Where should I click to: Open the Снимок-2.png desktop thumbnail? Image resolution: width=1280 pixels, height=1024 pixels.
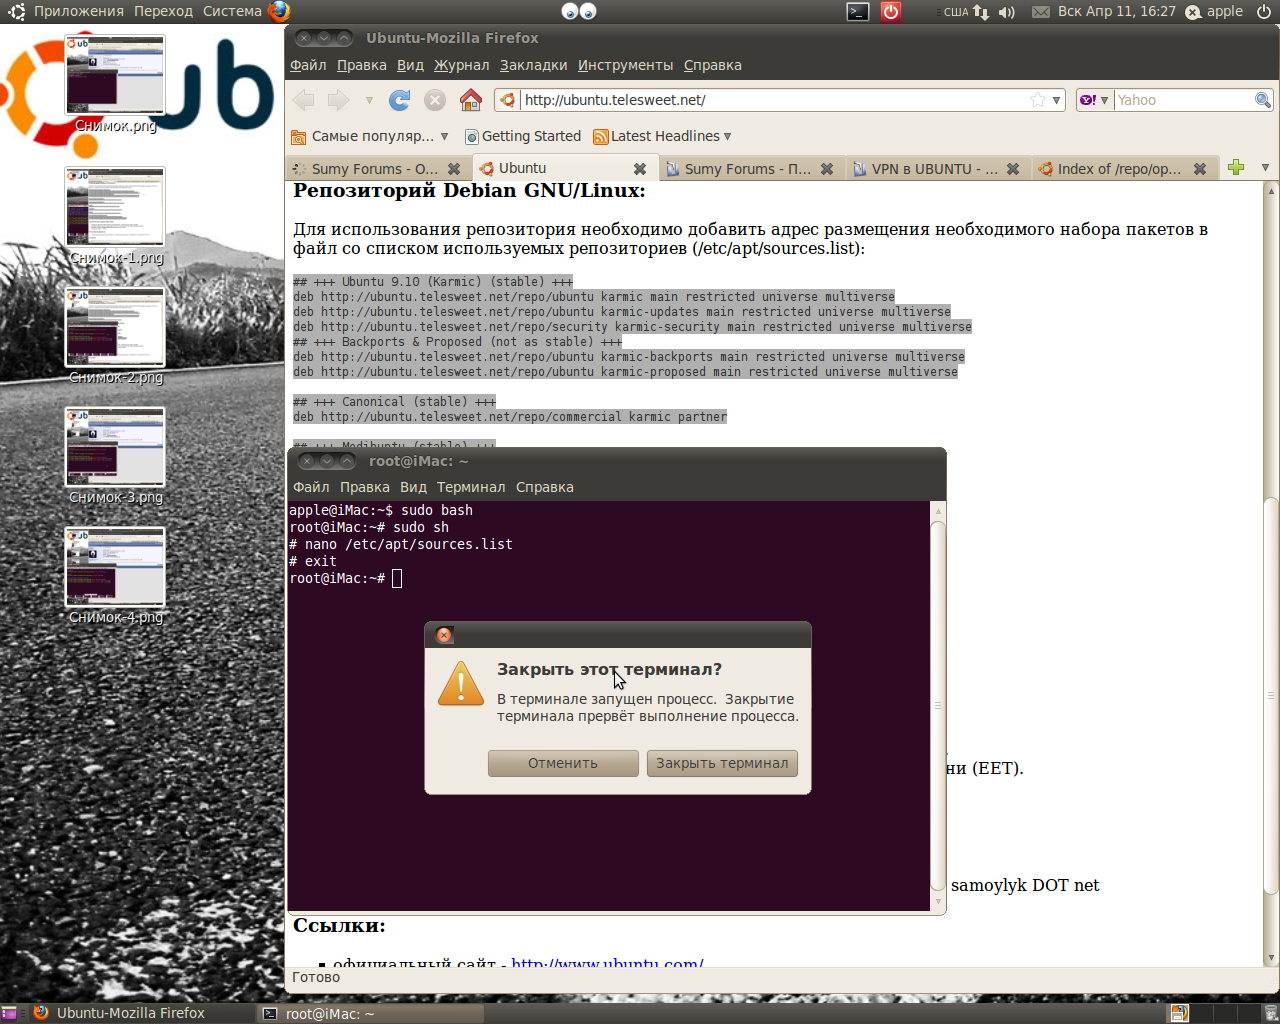[x=115, y=328]
